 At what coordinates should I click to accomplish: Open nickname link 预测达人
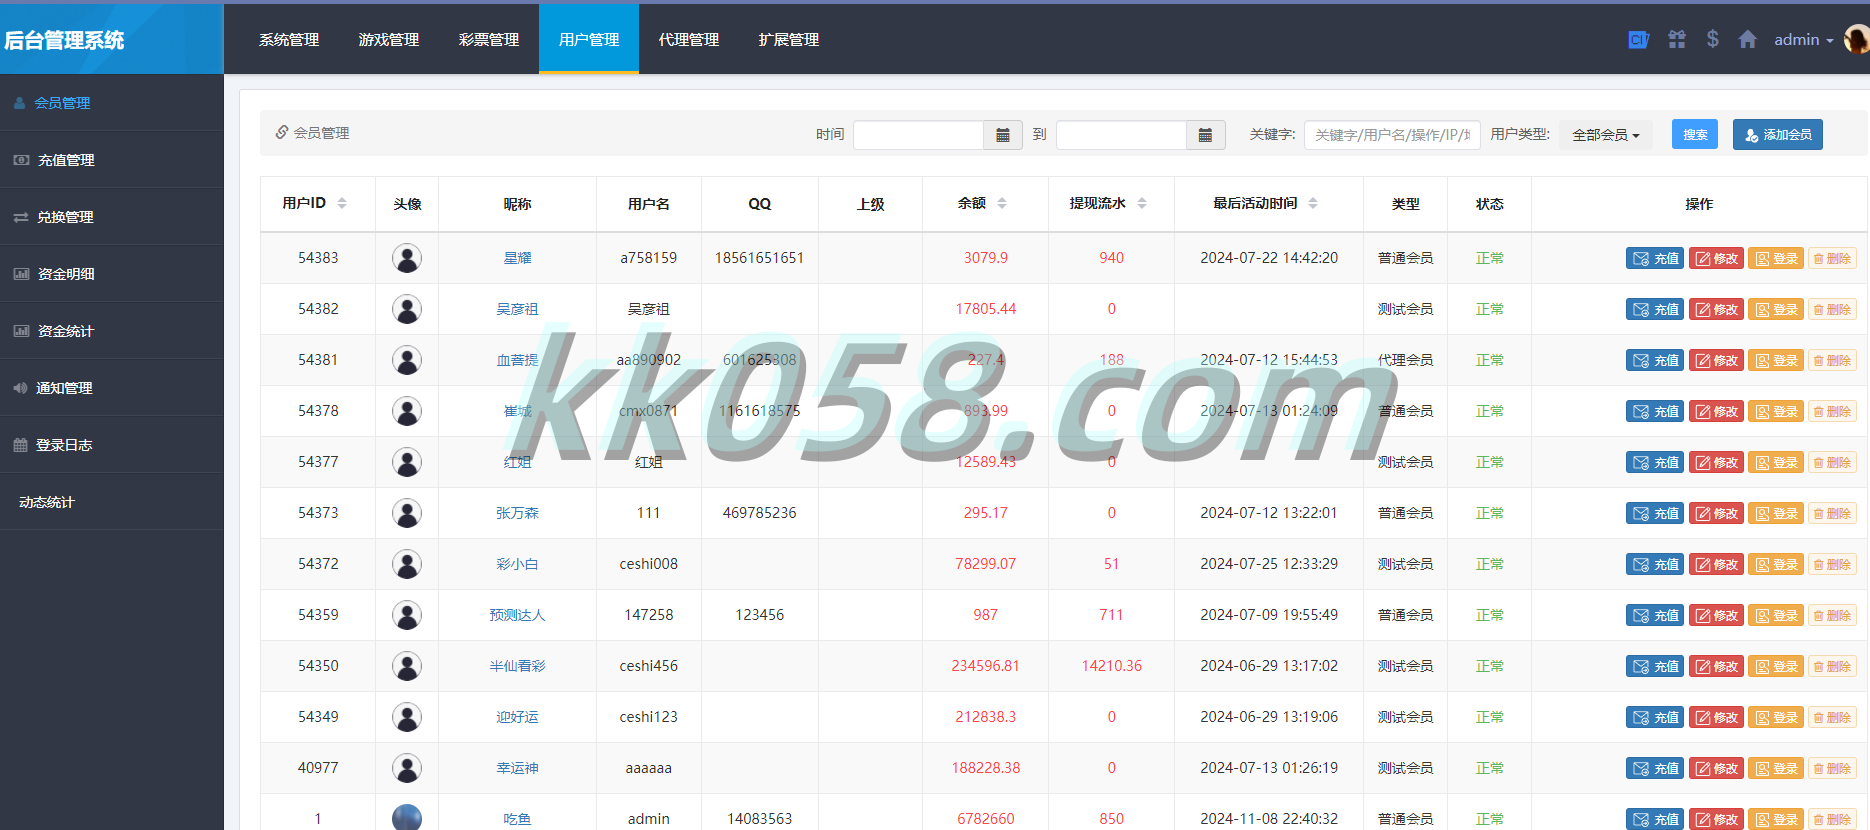click(517, 615)
